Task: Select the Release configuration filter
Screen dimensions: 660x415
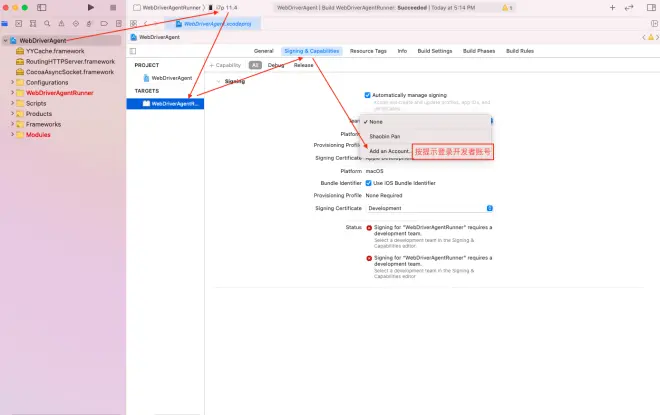Action: point(303,65)
